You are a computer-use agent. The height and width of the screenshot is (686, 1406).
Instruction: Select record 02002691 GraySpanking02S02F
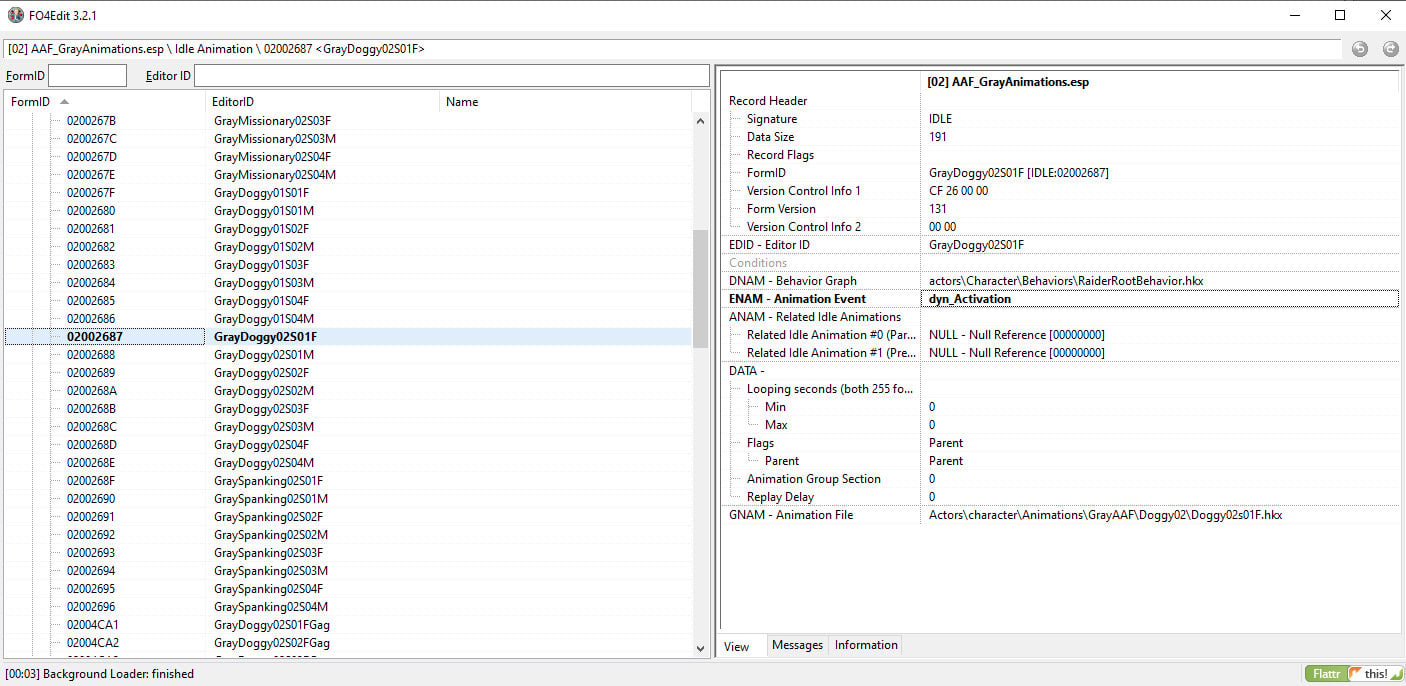(348, 517)
